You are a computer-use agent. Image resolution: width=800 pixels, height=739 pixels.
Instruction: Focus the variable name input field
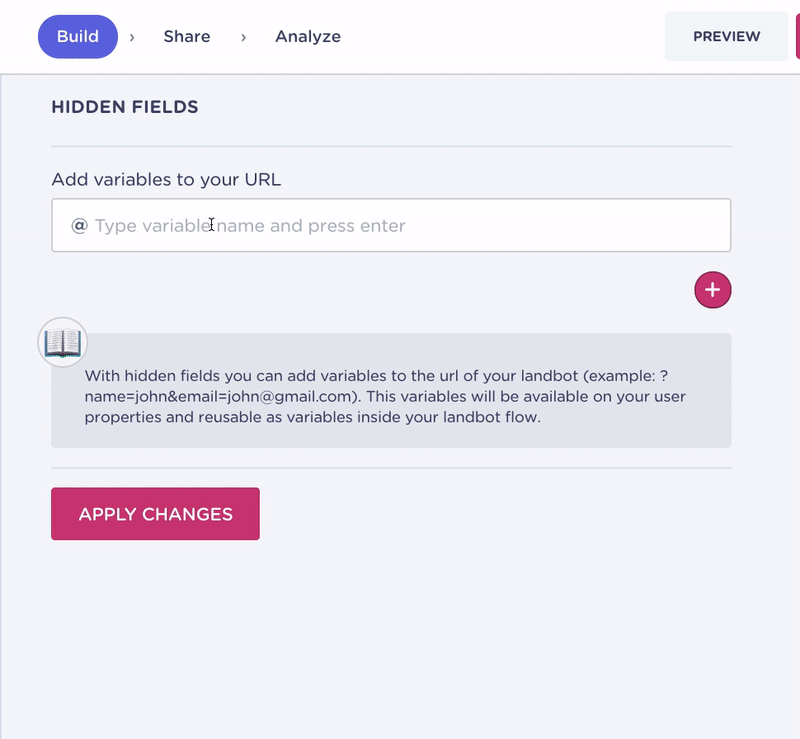[x=391, y=225]
